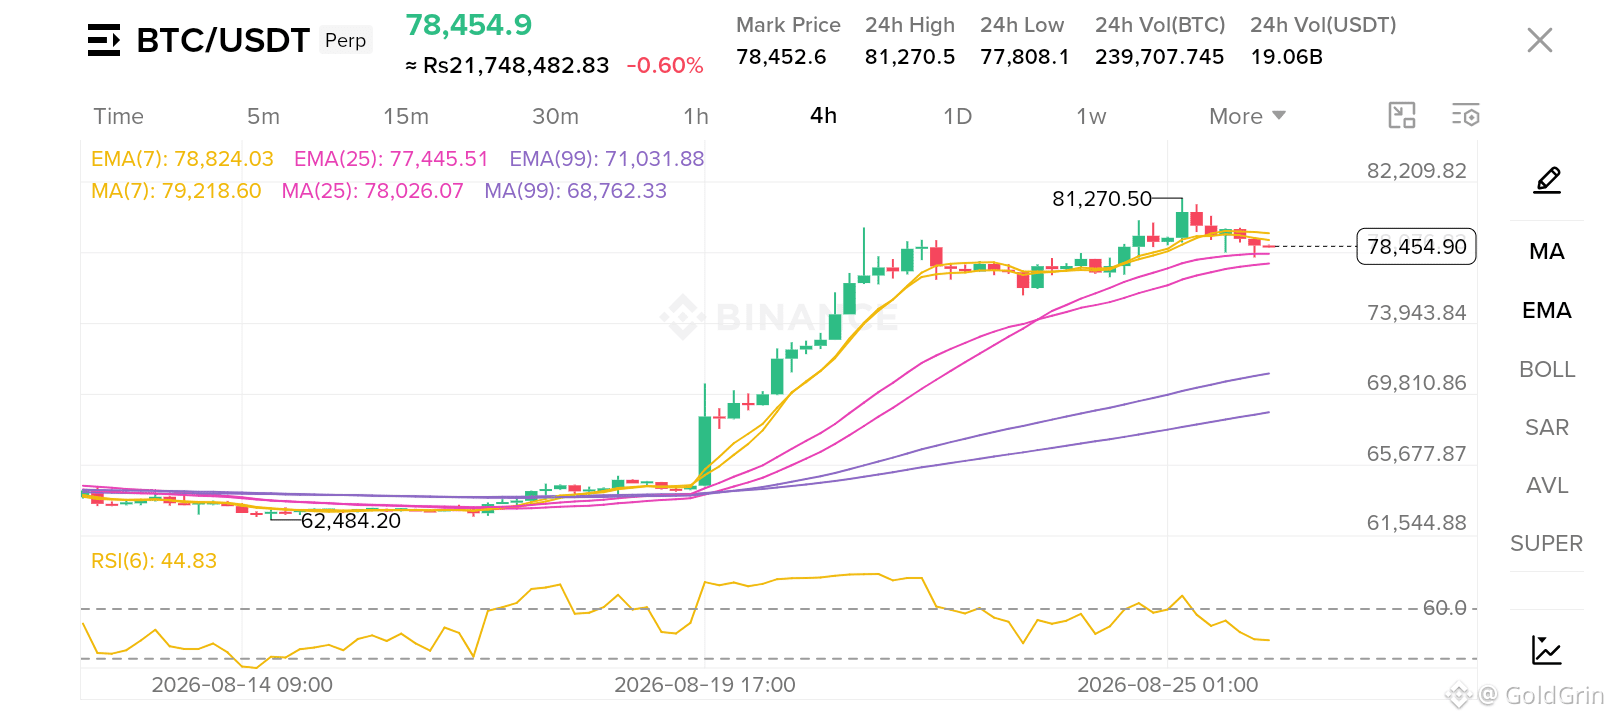The width and height of the screenshot is (1612, 720).
Task: Enable the SUPER indicator
Action: pos(1547,544)
